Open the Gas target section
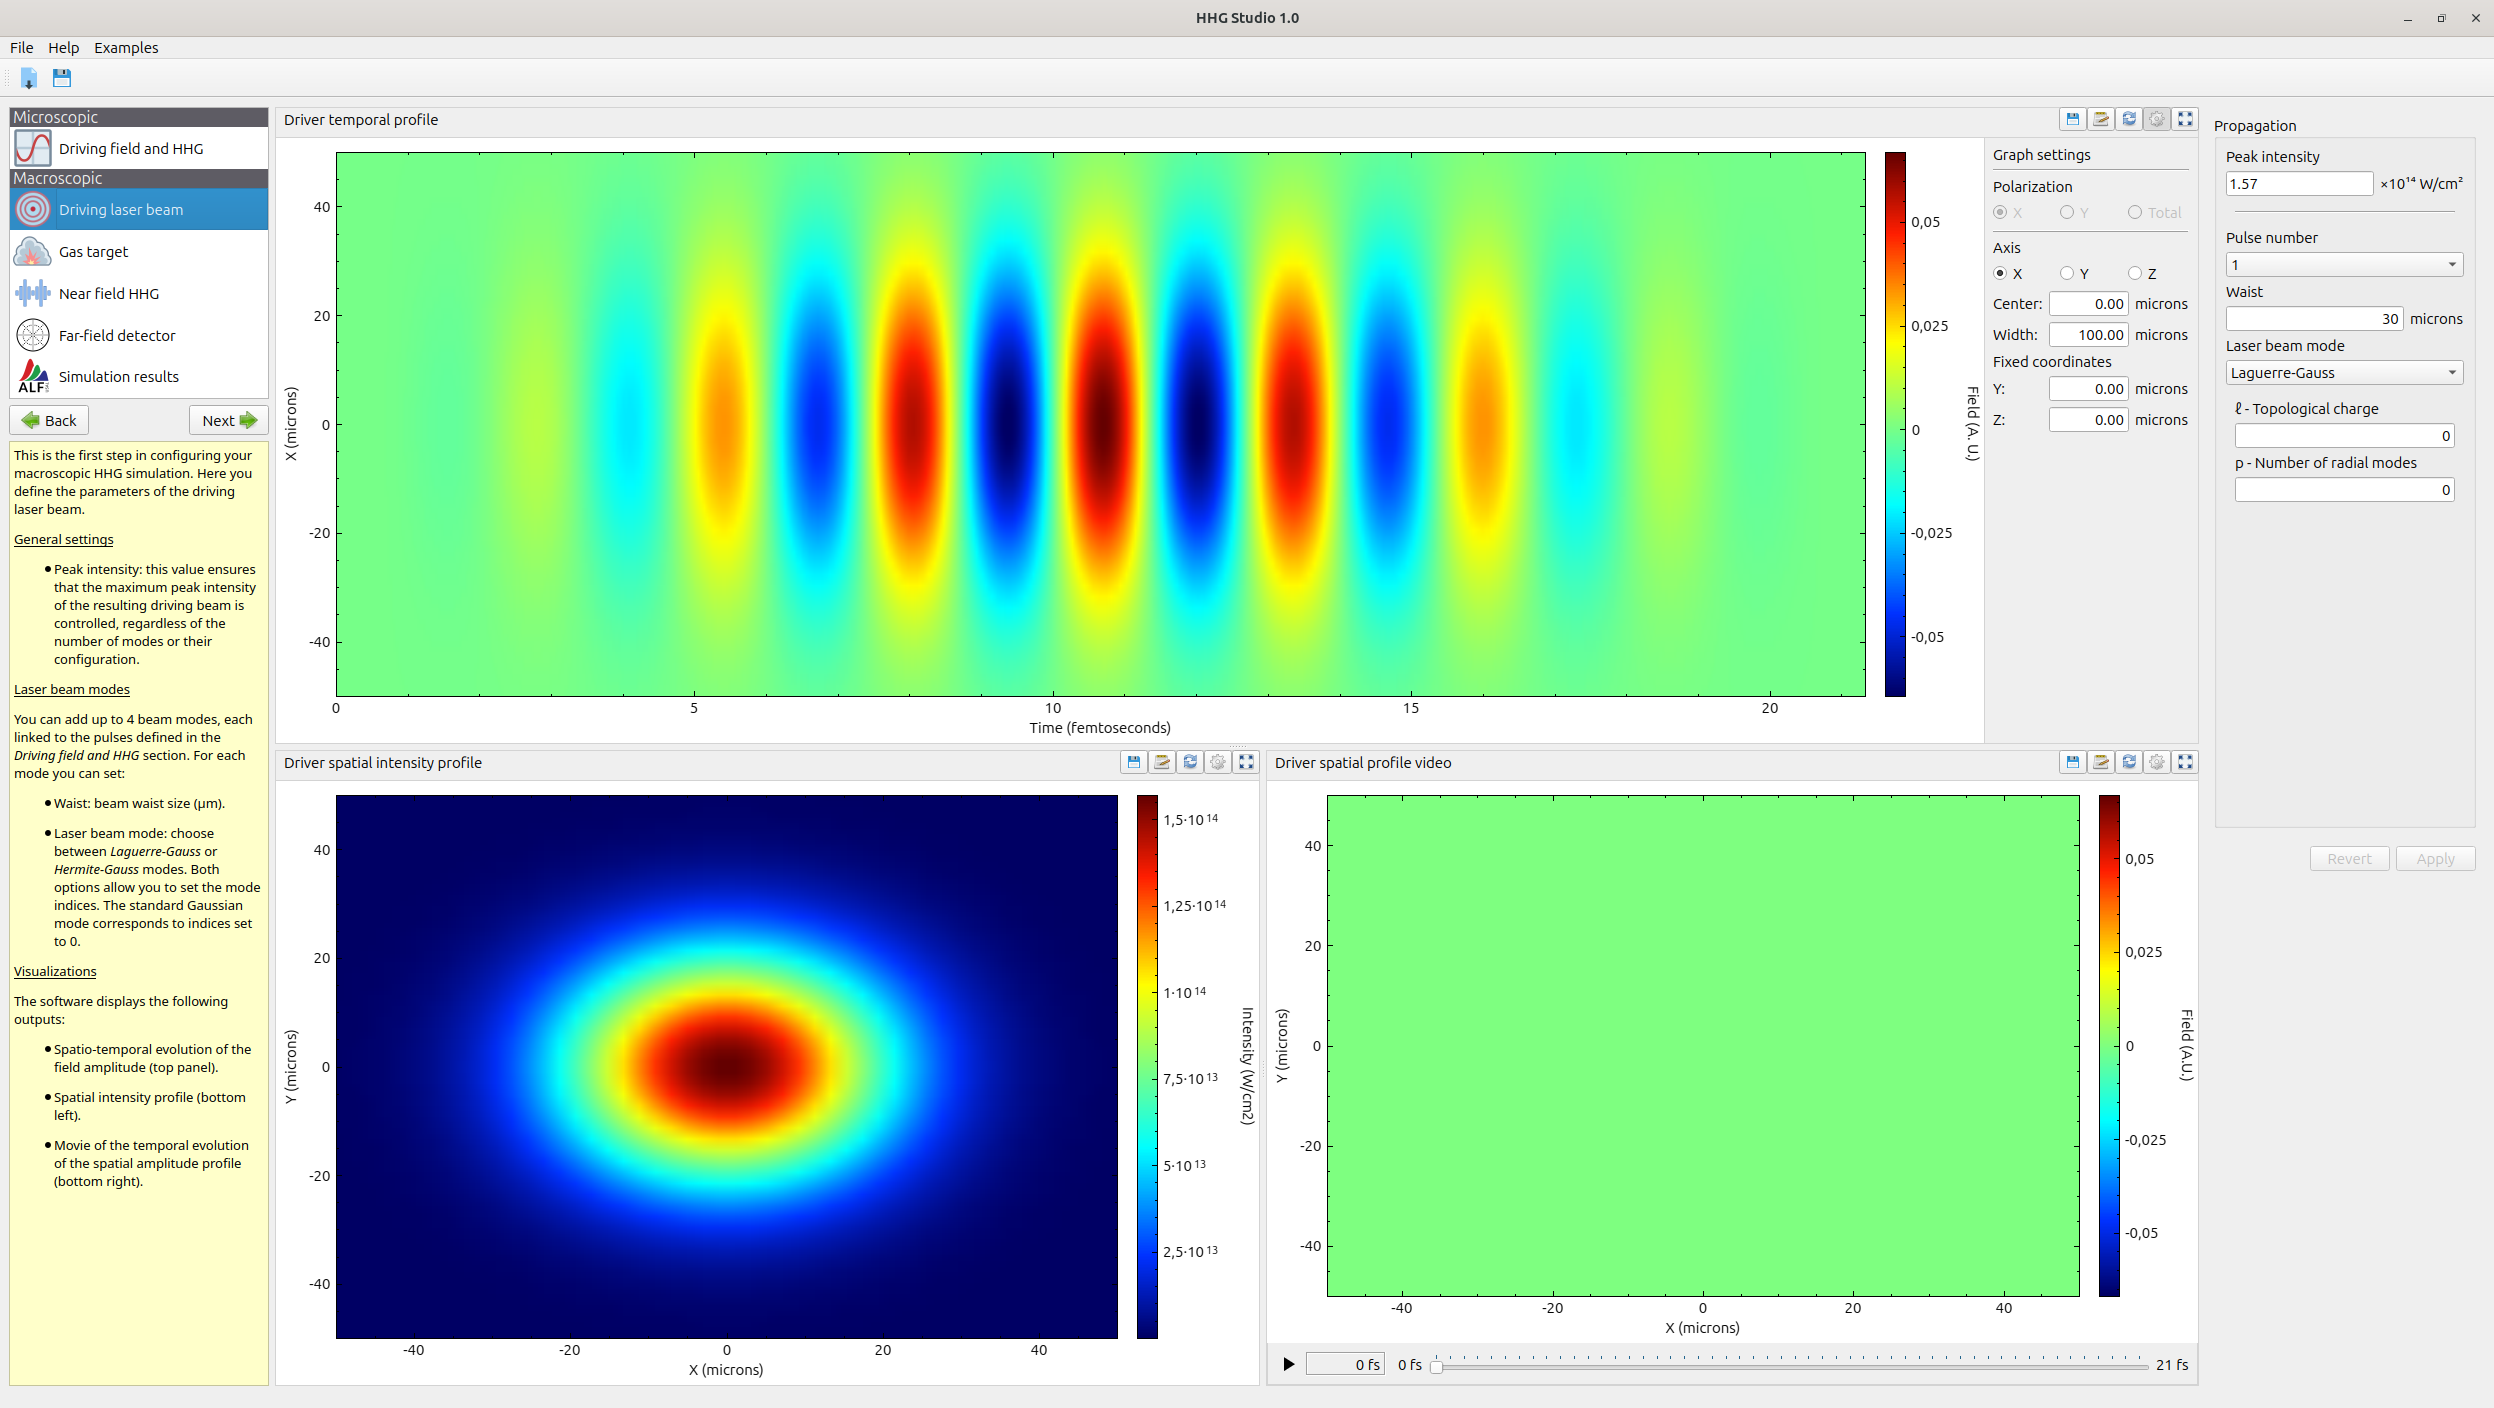 point(93,252)
